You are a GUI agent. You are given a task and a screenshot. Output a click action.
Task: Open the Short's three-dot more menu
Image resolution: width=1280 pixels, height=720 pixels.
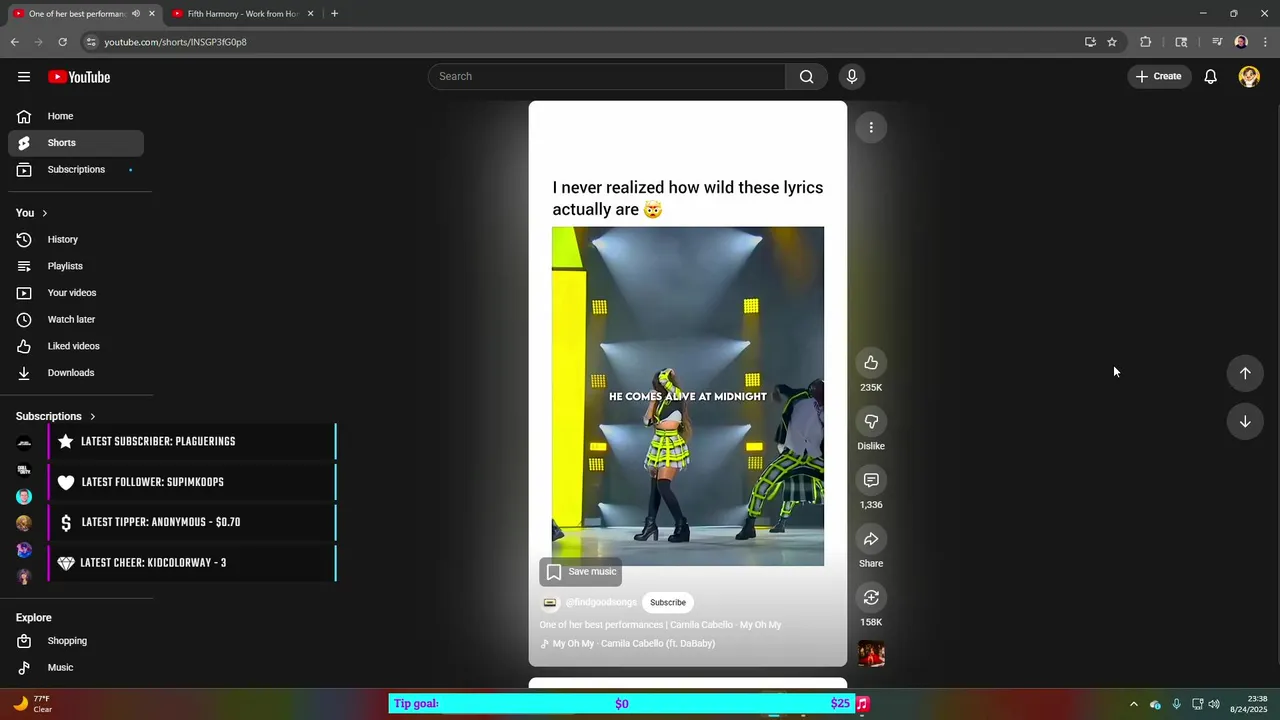871,128
